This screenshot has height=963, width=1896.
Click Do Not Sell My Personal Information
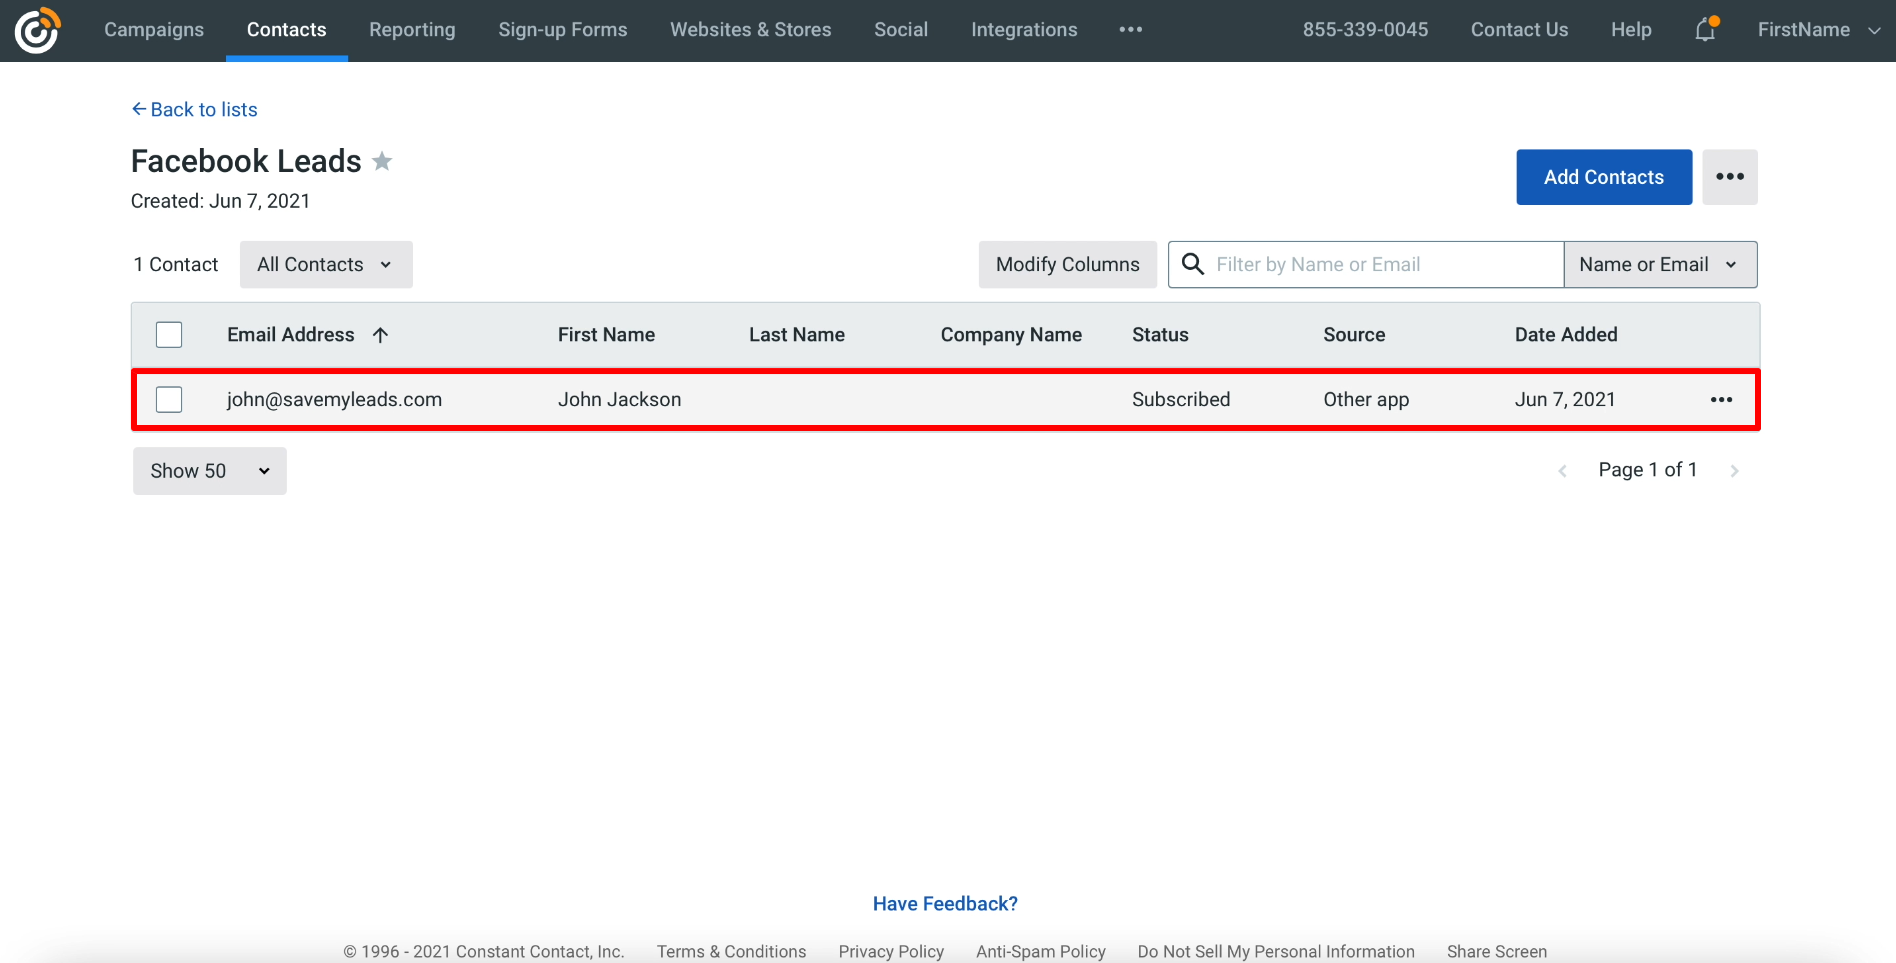coord(1276,952)
